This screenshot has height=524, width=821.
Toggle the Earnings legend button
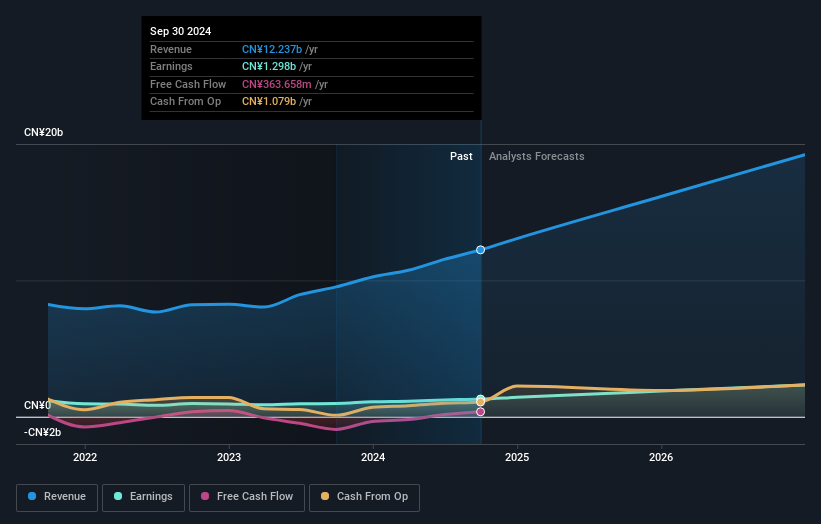pyautogui.click(x=143, y=497)
